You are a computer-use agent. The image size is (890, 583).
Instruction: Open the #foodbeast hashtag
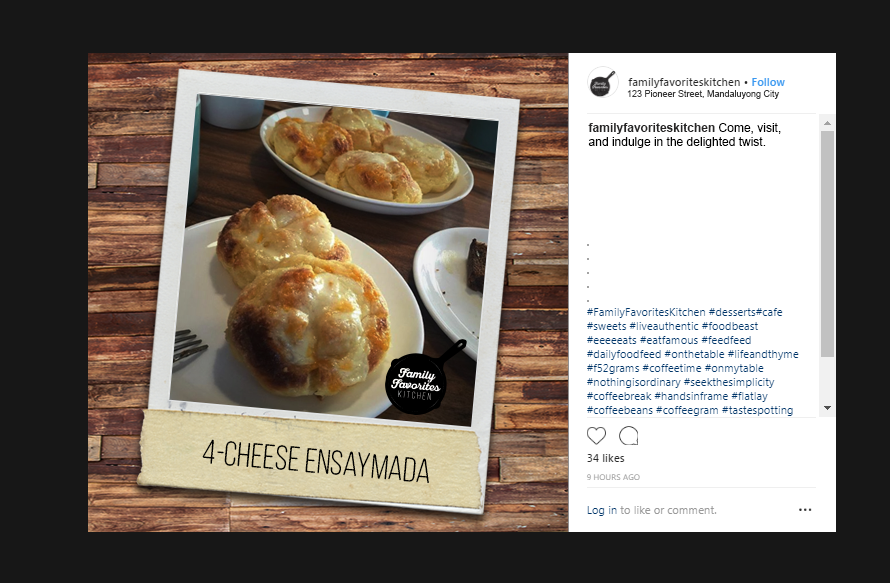click(x=730, y=326)
